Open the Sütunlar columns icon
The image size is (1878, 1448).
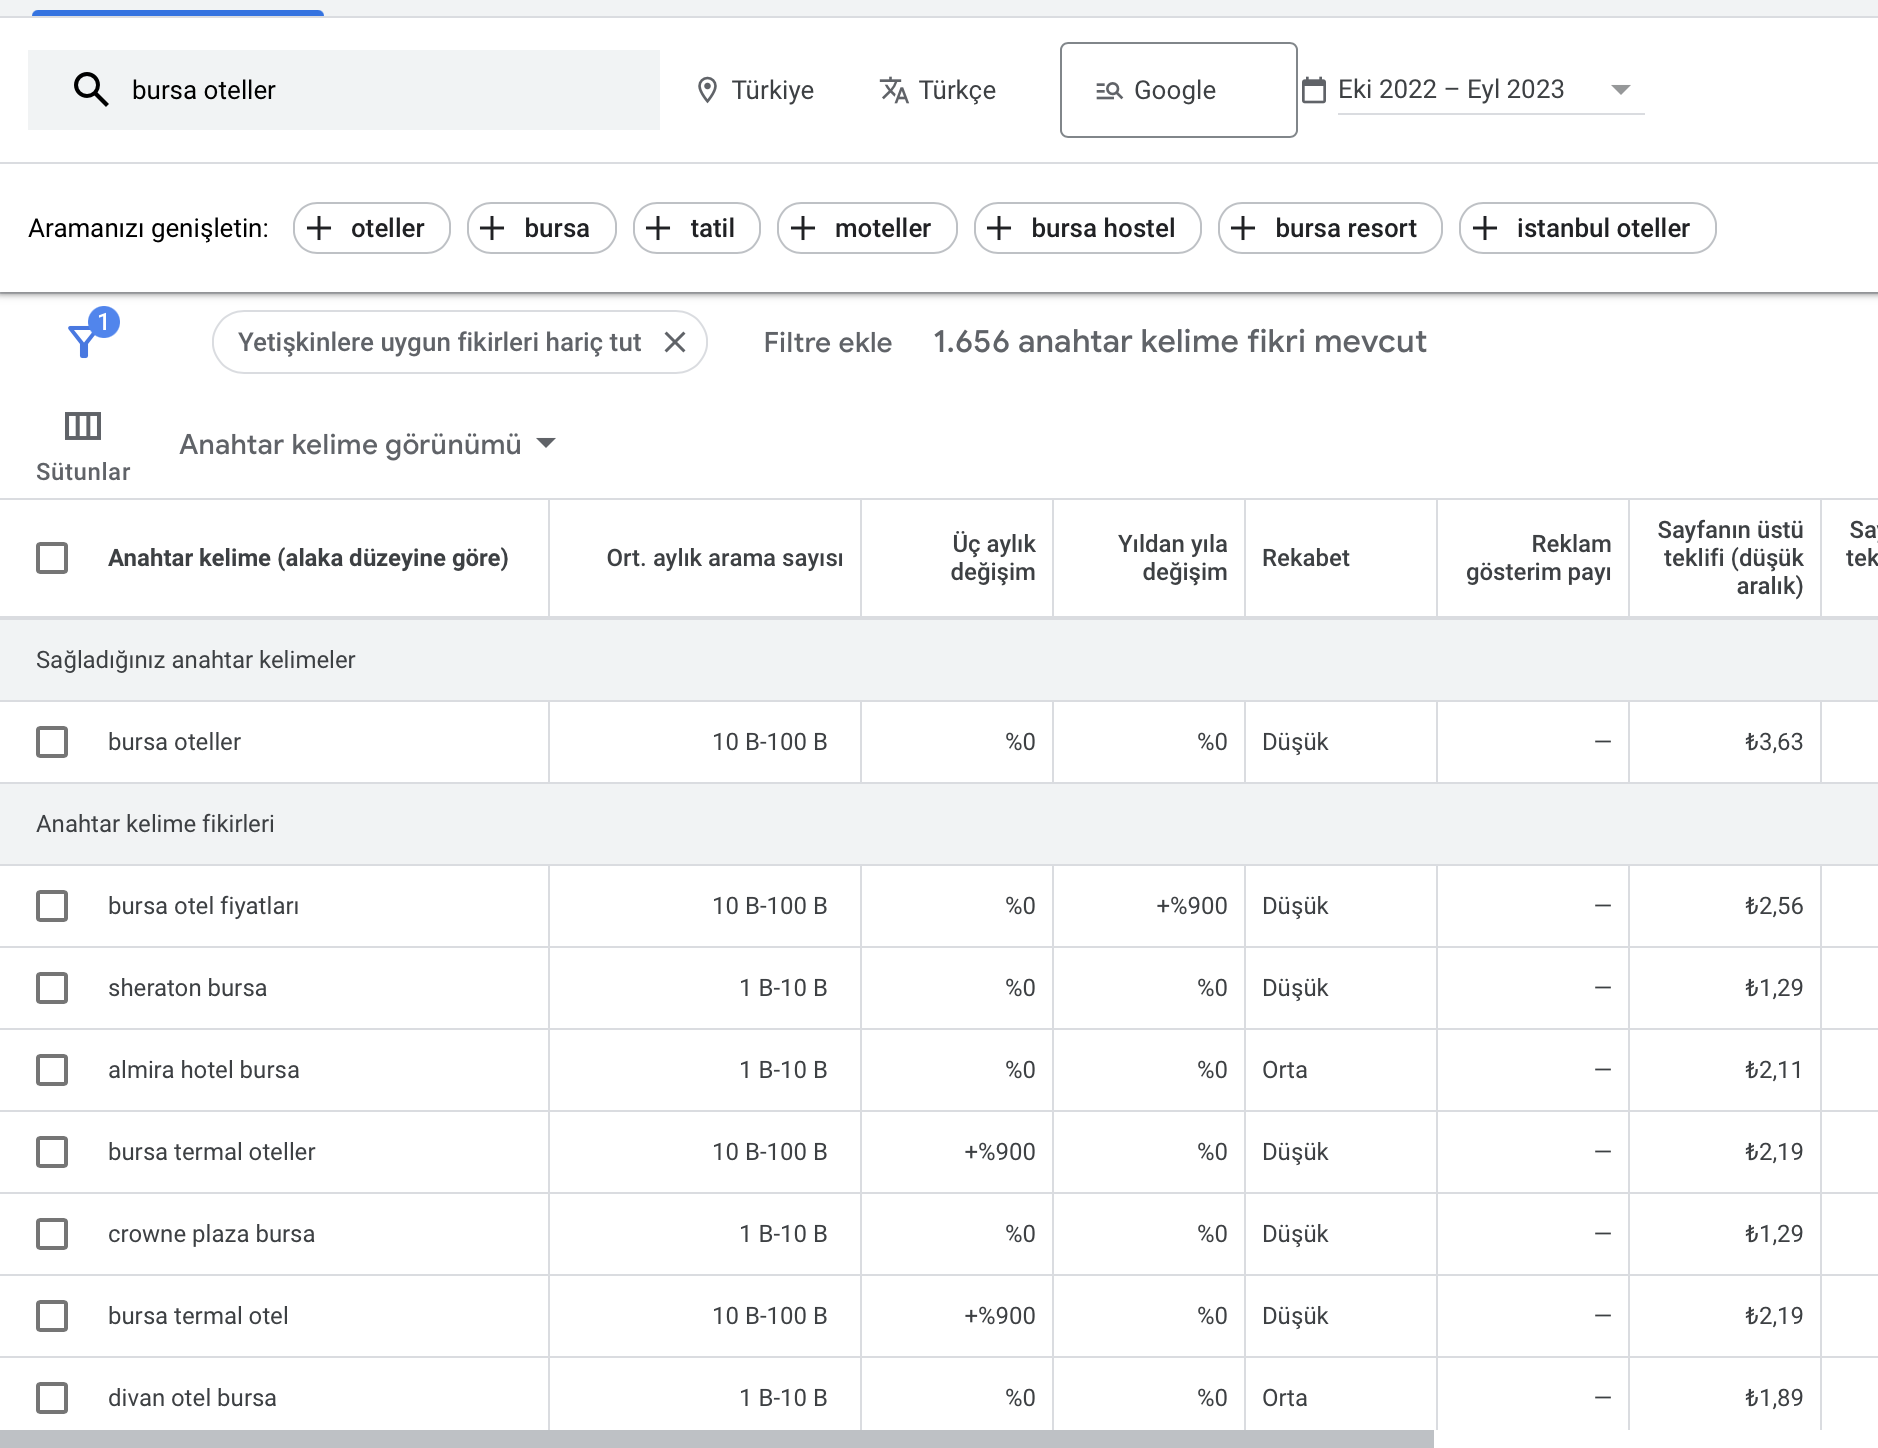tap(83, 426)
